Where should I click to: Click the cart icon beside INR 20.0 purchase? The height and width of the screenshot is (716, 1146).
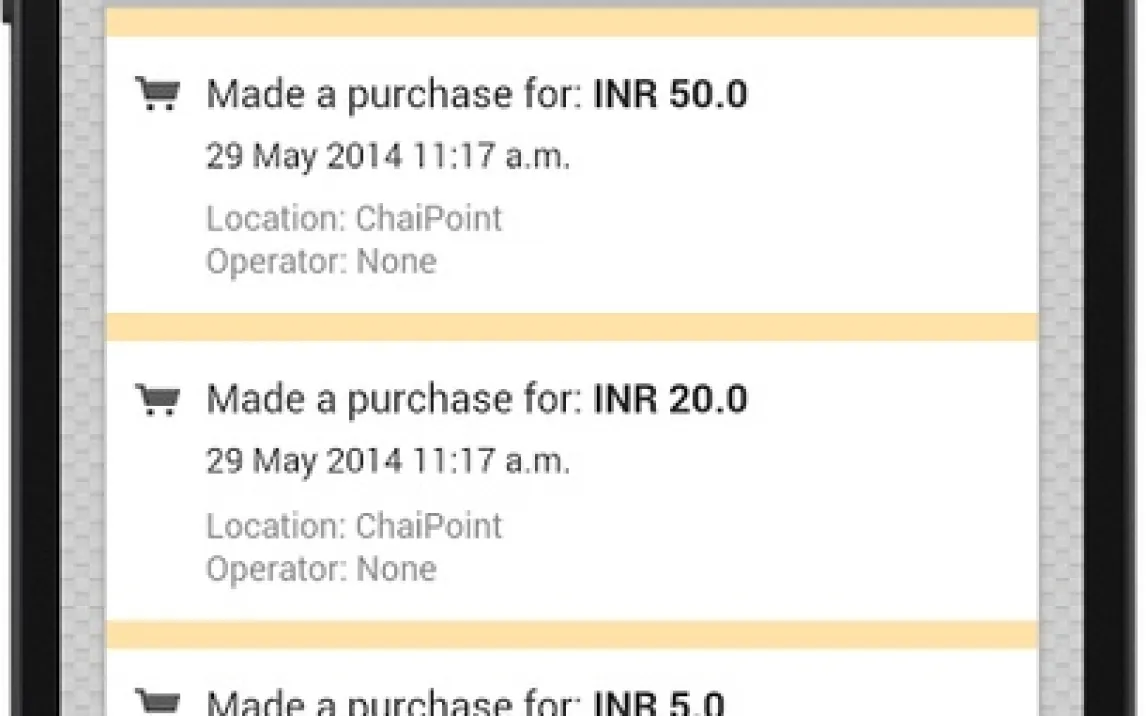pos(158,400)
